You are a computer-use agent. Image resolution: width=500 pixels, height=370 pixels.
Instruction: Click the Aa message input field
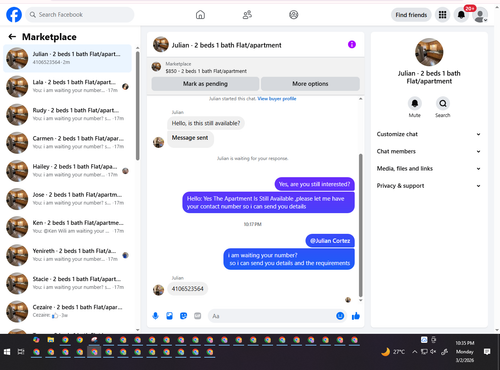[x=272, y=316]
